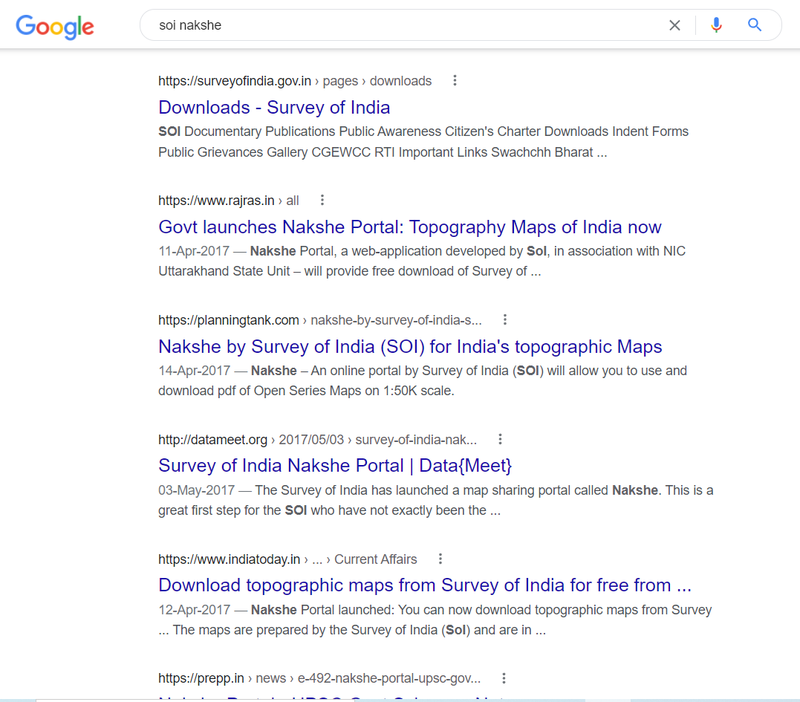Open 'Nakshe by Survey of India (SOI)' result

tap(410, 347)
